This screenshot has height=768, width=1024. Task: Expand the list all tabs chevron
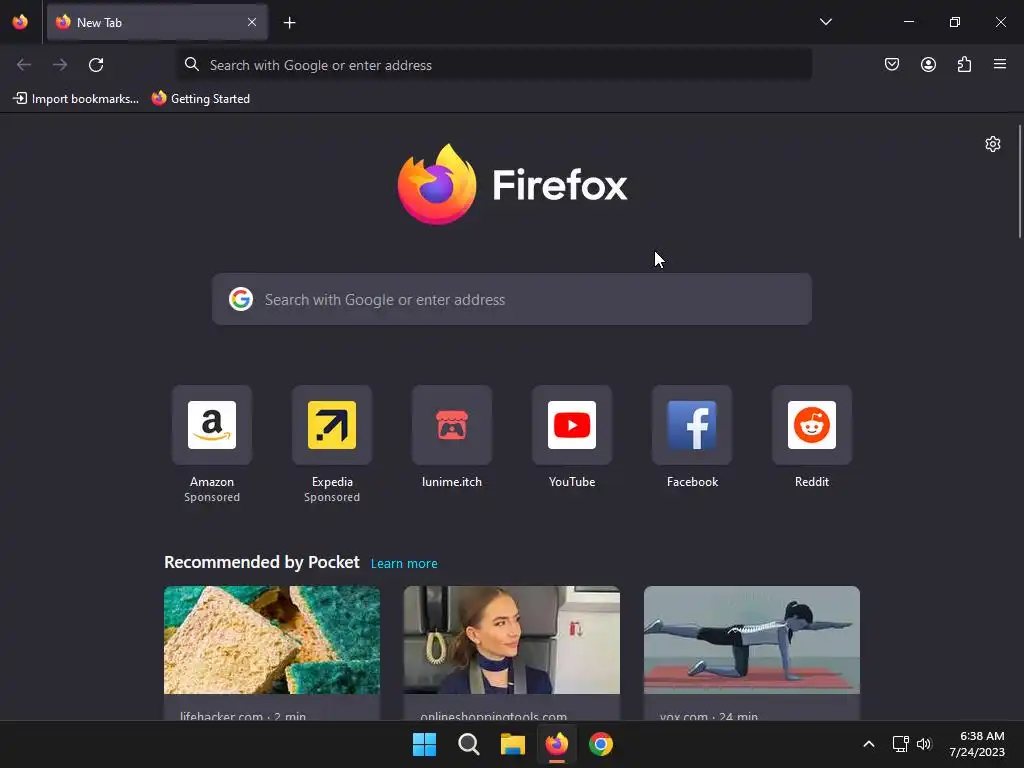click(825, 22)
